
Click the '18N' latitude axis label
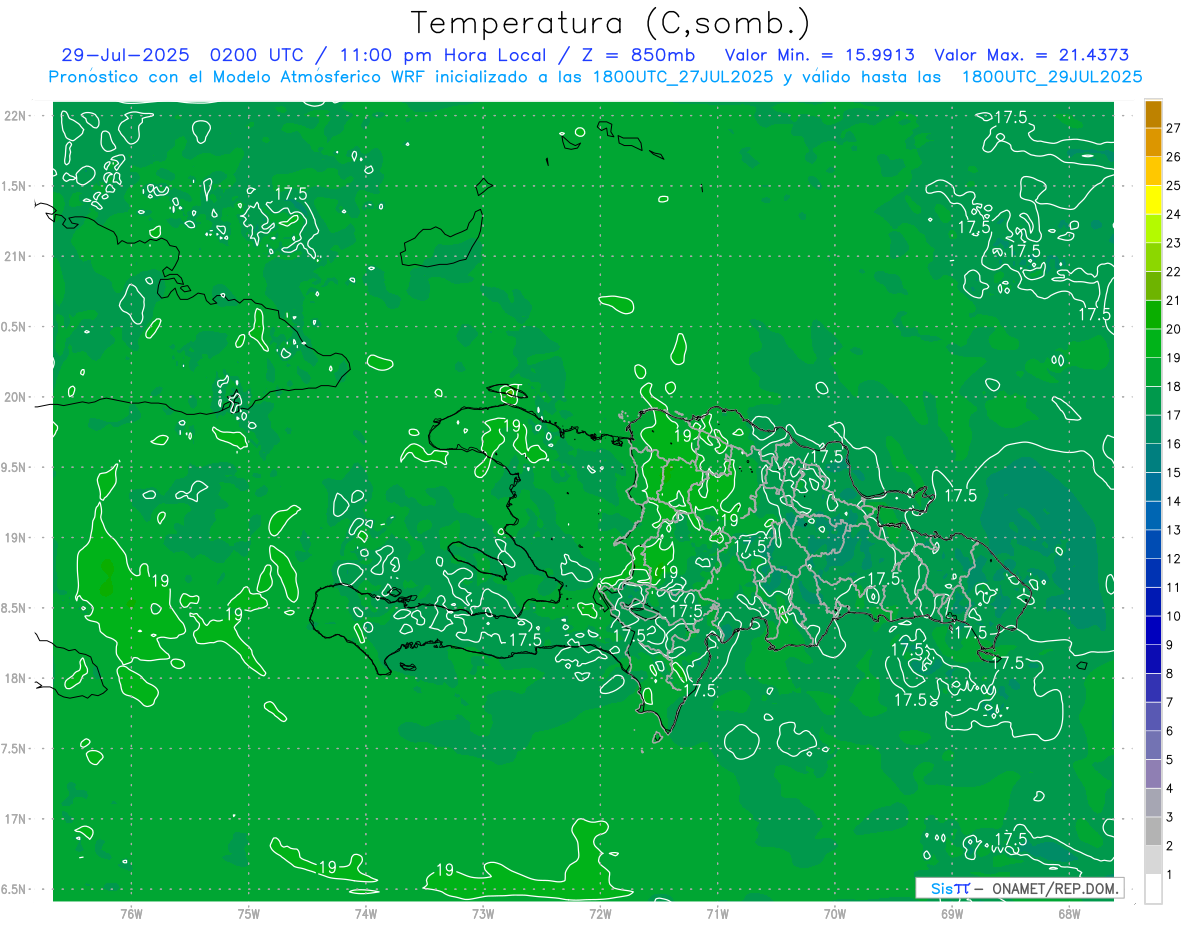point(15,678)
